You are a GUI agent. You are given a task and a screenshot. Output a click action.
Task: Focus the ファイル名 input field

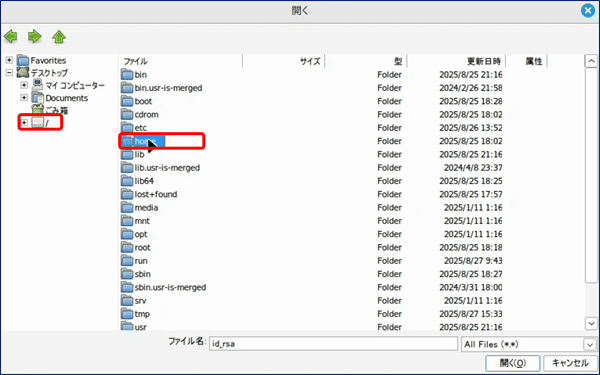(x=333, y=344)
